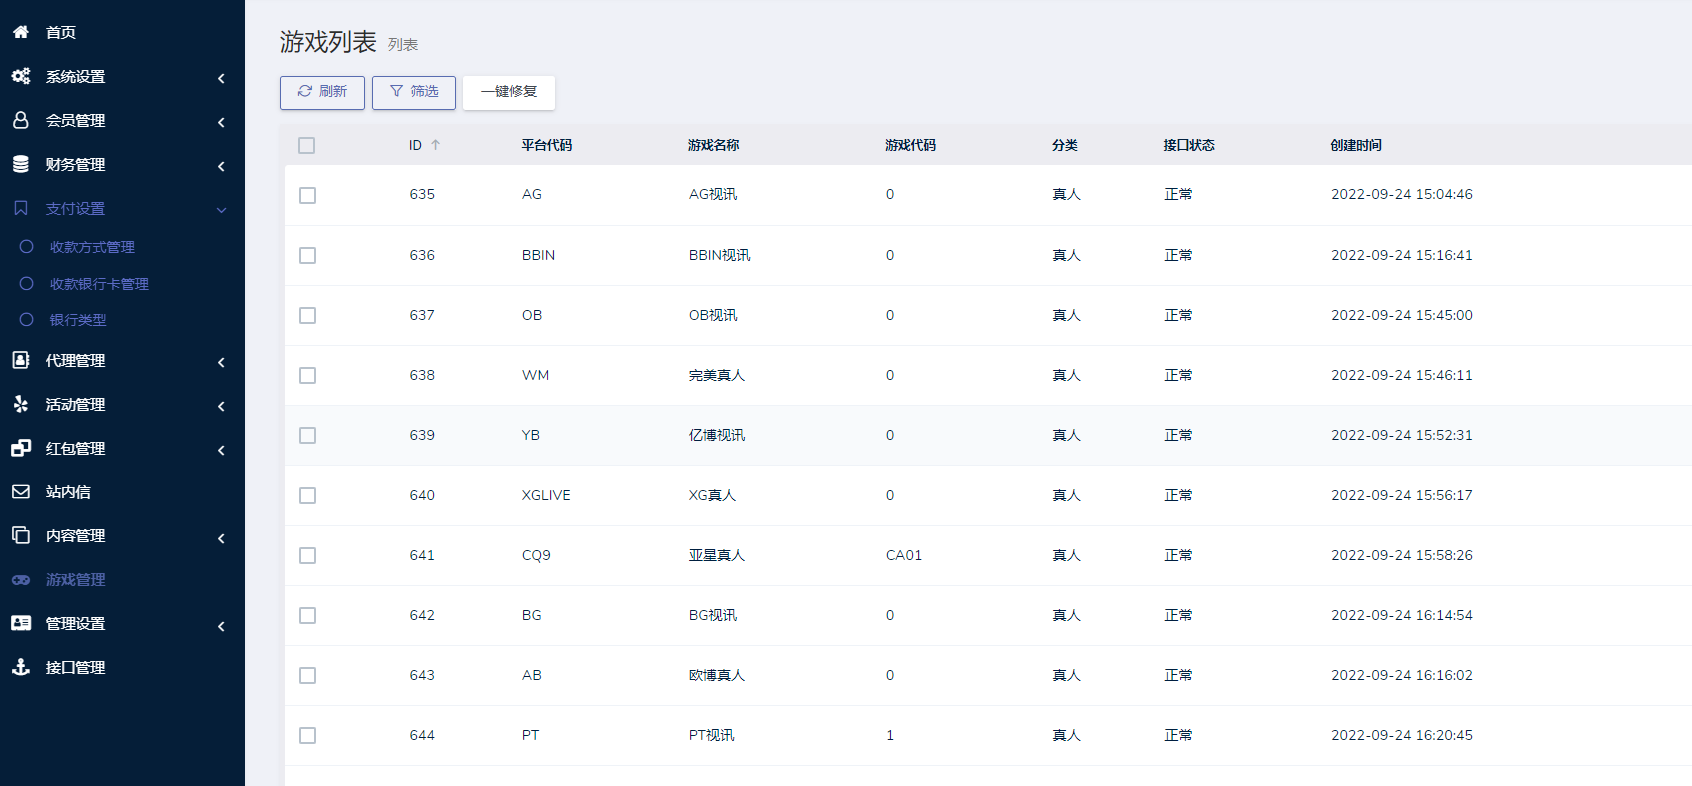This screenshot has width=1692, height=786.
Task: Expand 系统设置 using its chevron
Action: (221, 78)
